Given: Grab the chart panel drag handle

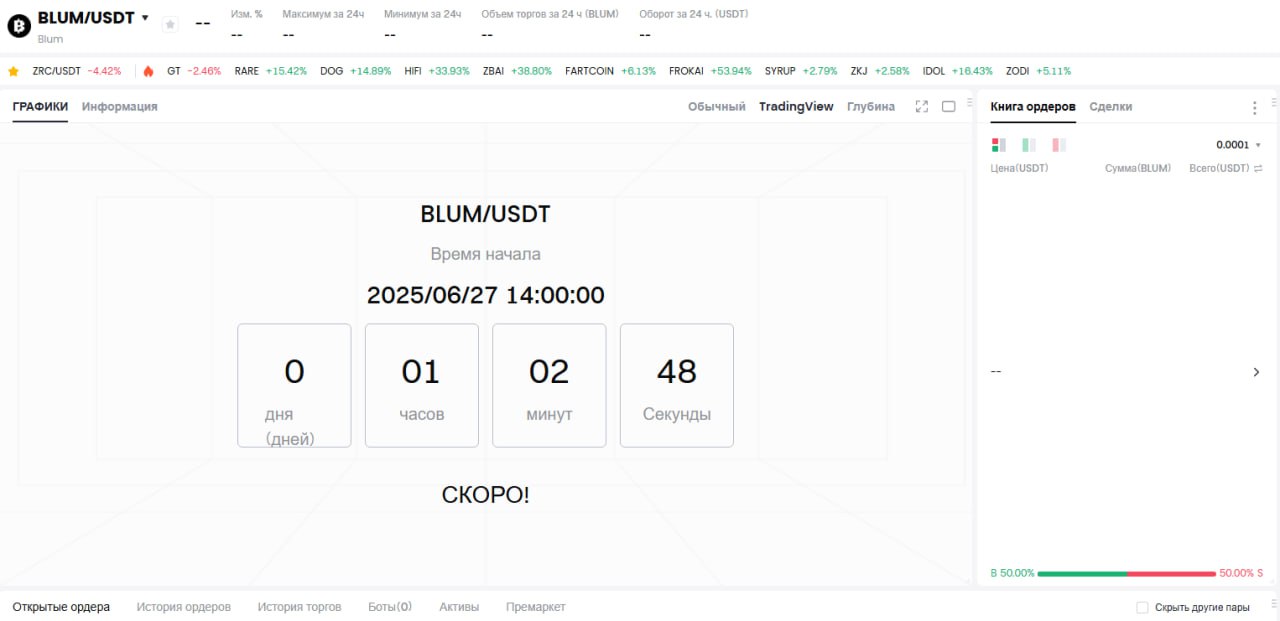Looking at the screenshot, I should click(x=969, y=102).
